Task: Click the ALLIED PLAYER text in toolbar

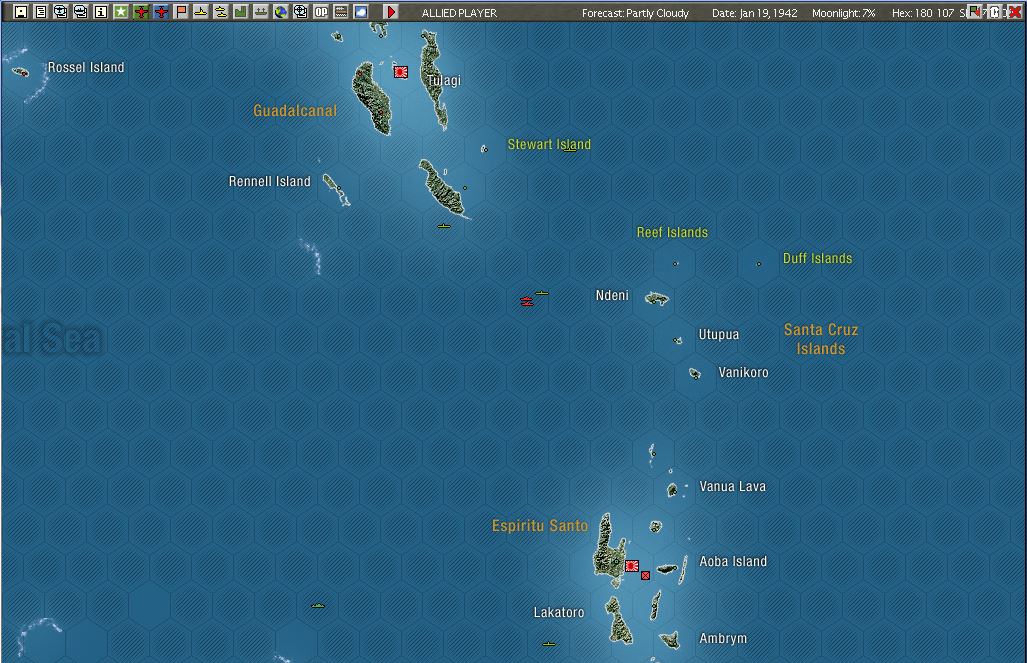Action: [x=459, y=13]
